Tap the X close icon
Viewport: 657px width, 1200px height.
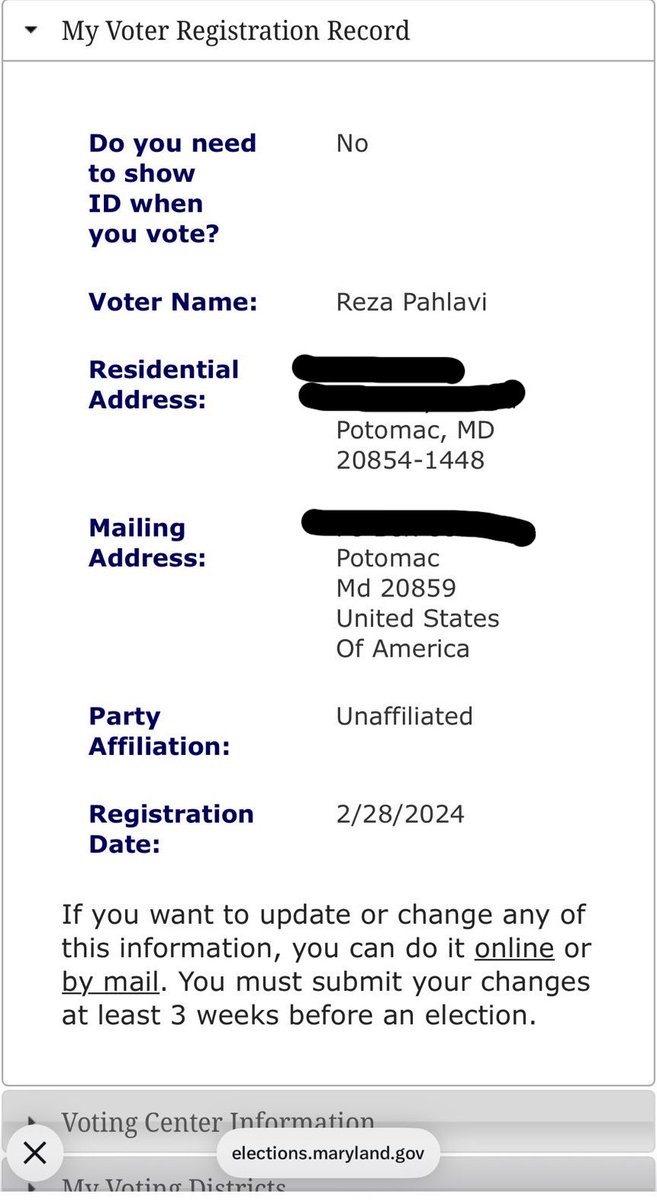tap(34, 1153)
